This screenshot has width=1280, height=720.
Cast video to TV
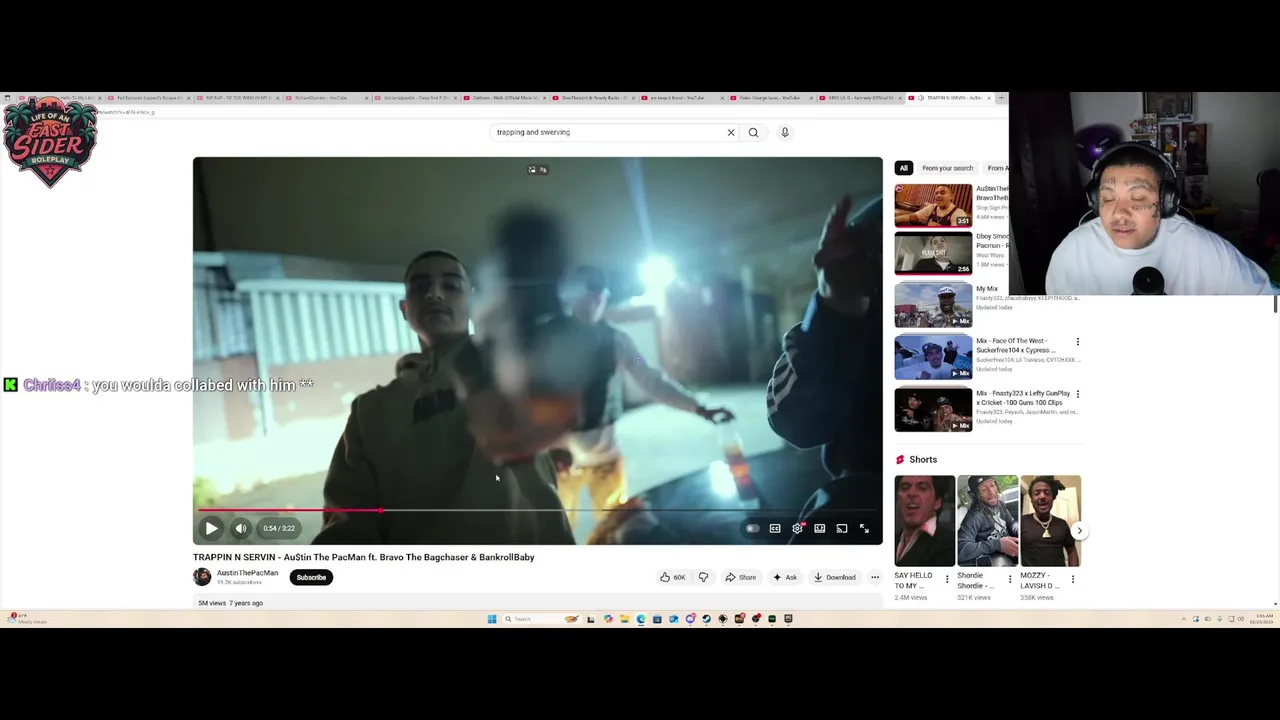pos(842,528)
